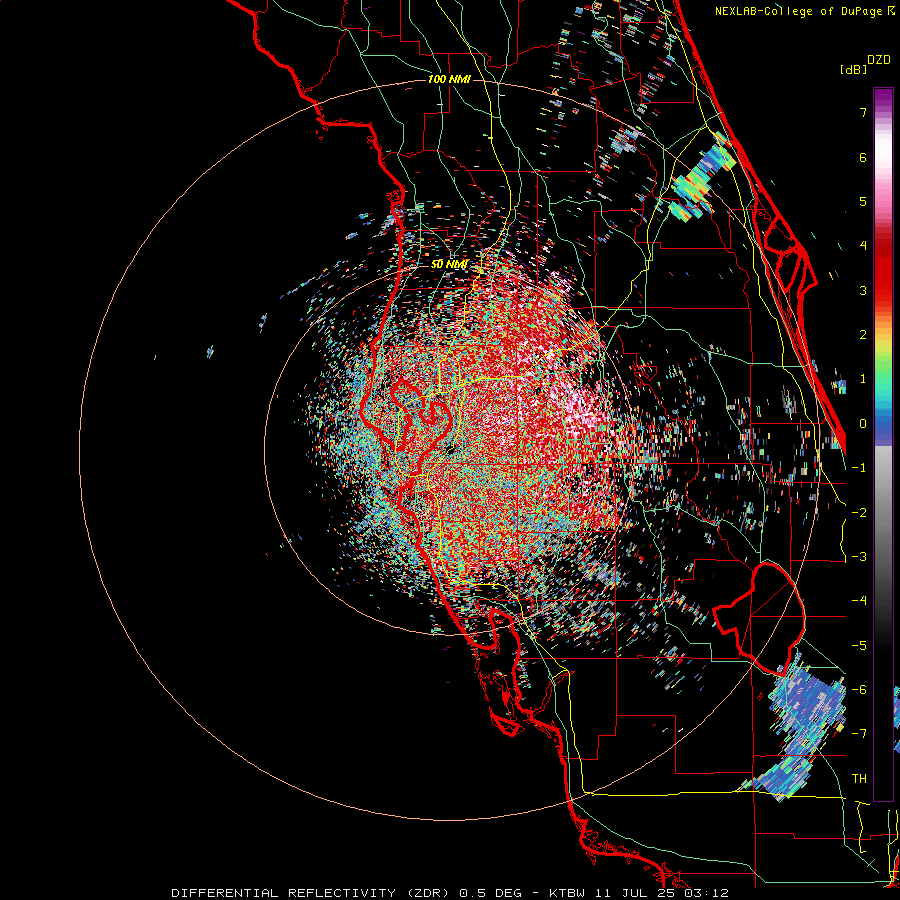Click "(ZDR)" in the bottom caption

coord(428,893)
